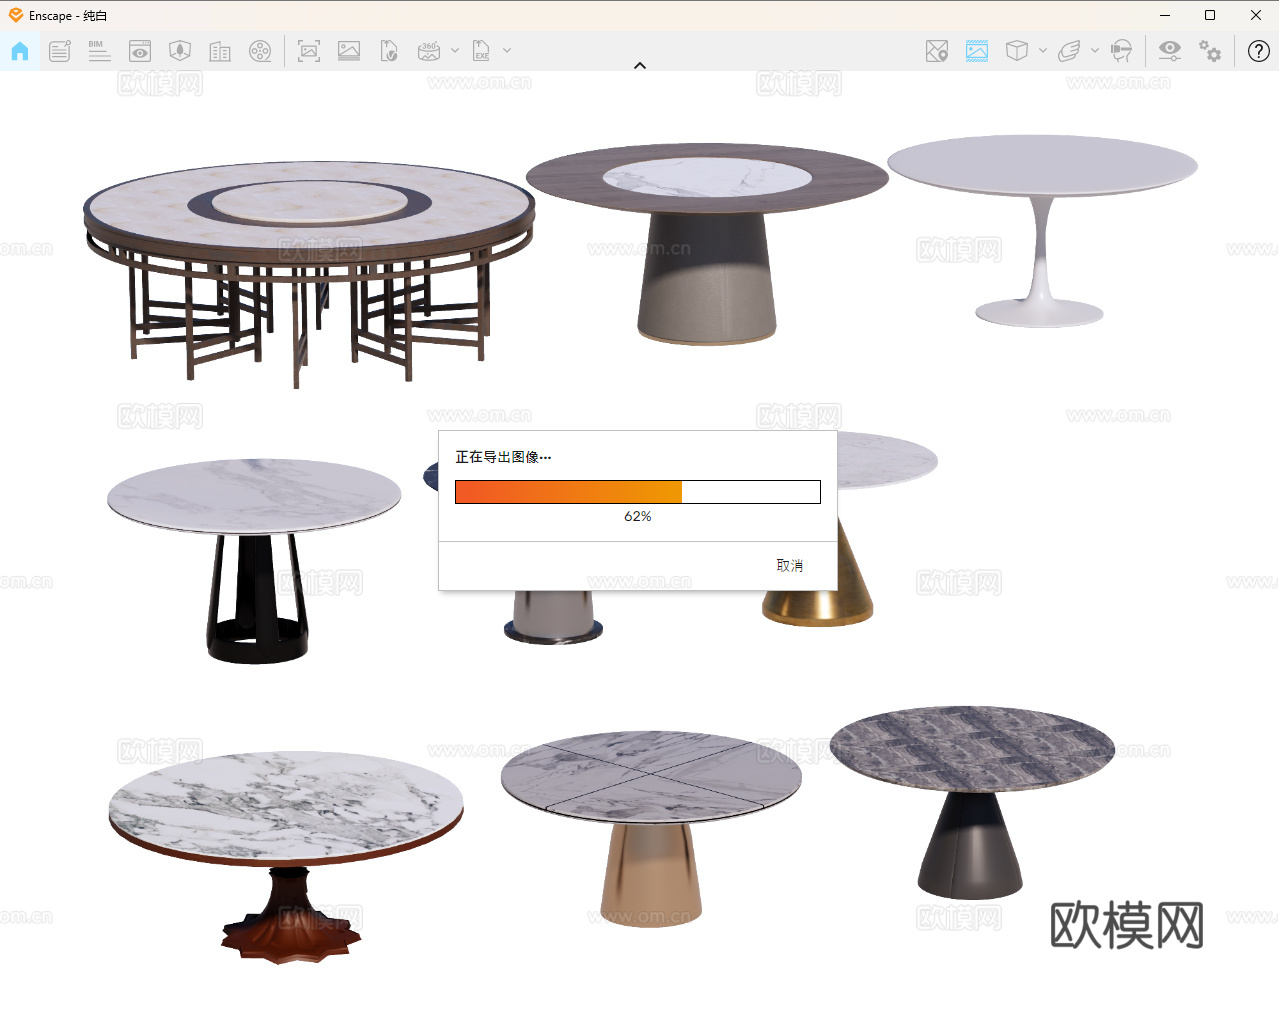The height and width of the screenshot is (1031, 1279).
Task: Open the site context buildings icon
Action: coord(220,51)
